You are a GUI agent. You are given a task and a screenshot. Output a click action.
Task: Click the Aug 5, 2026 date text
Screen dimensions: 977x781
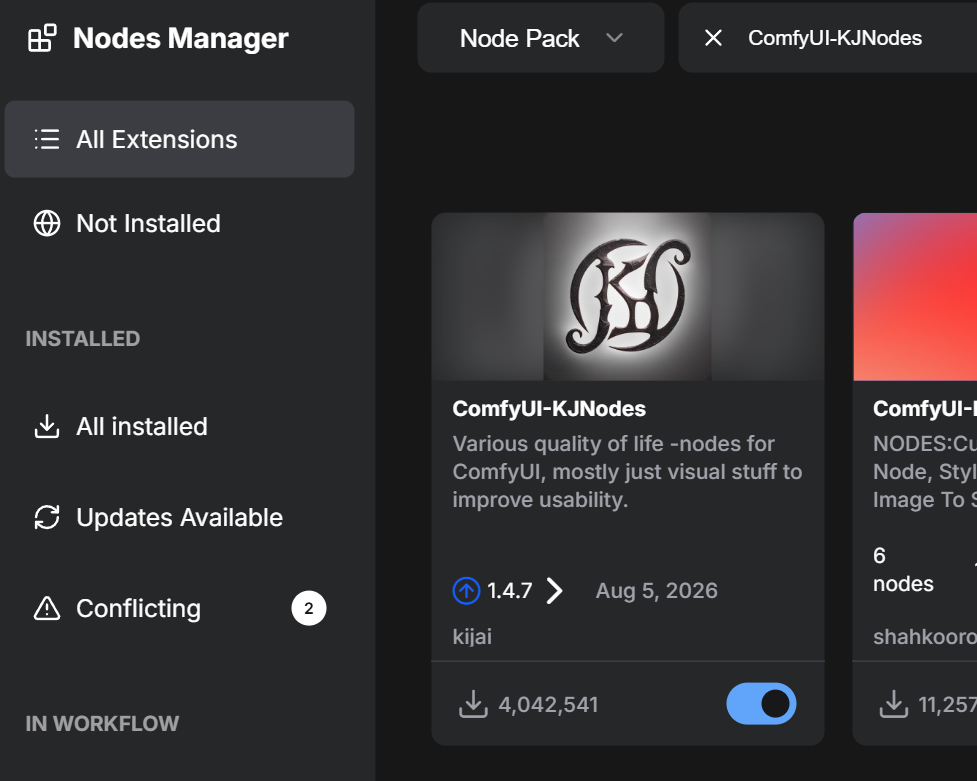point(657,590)
